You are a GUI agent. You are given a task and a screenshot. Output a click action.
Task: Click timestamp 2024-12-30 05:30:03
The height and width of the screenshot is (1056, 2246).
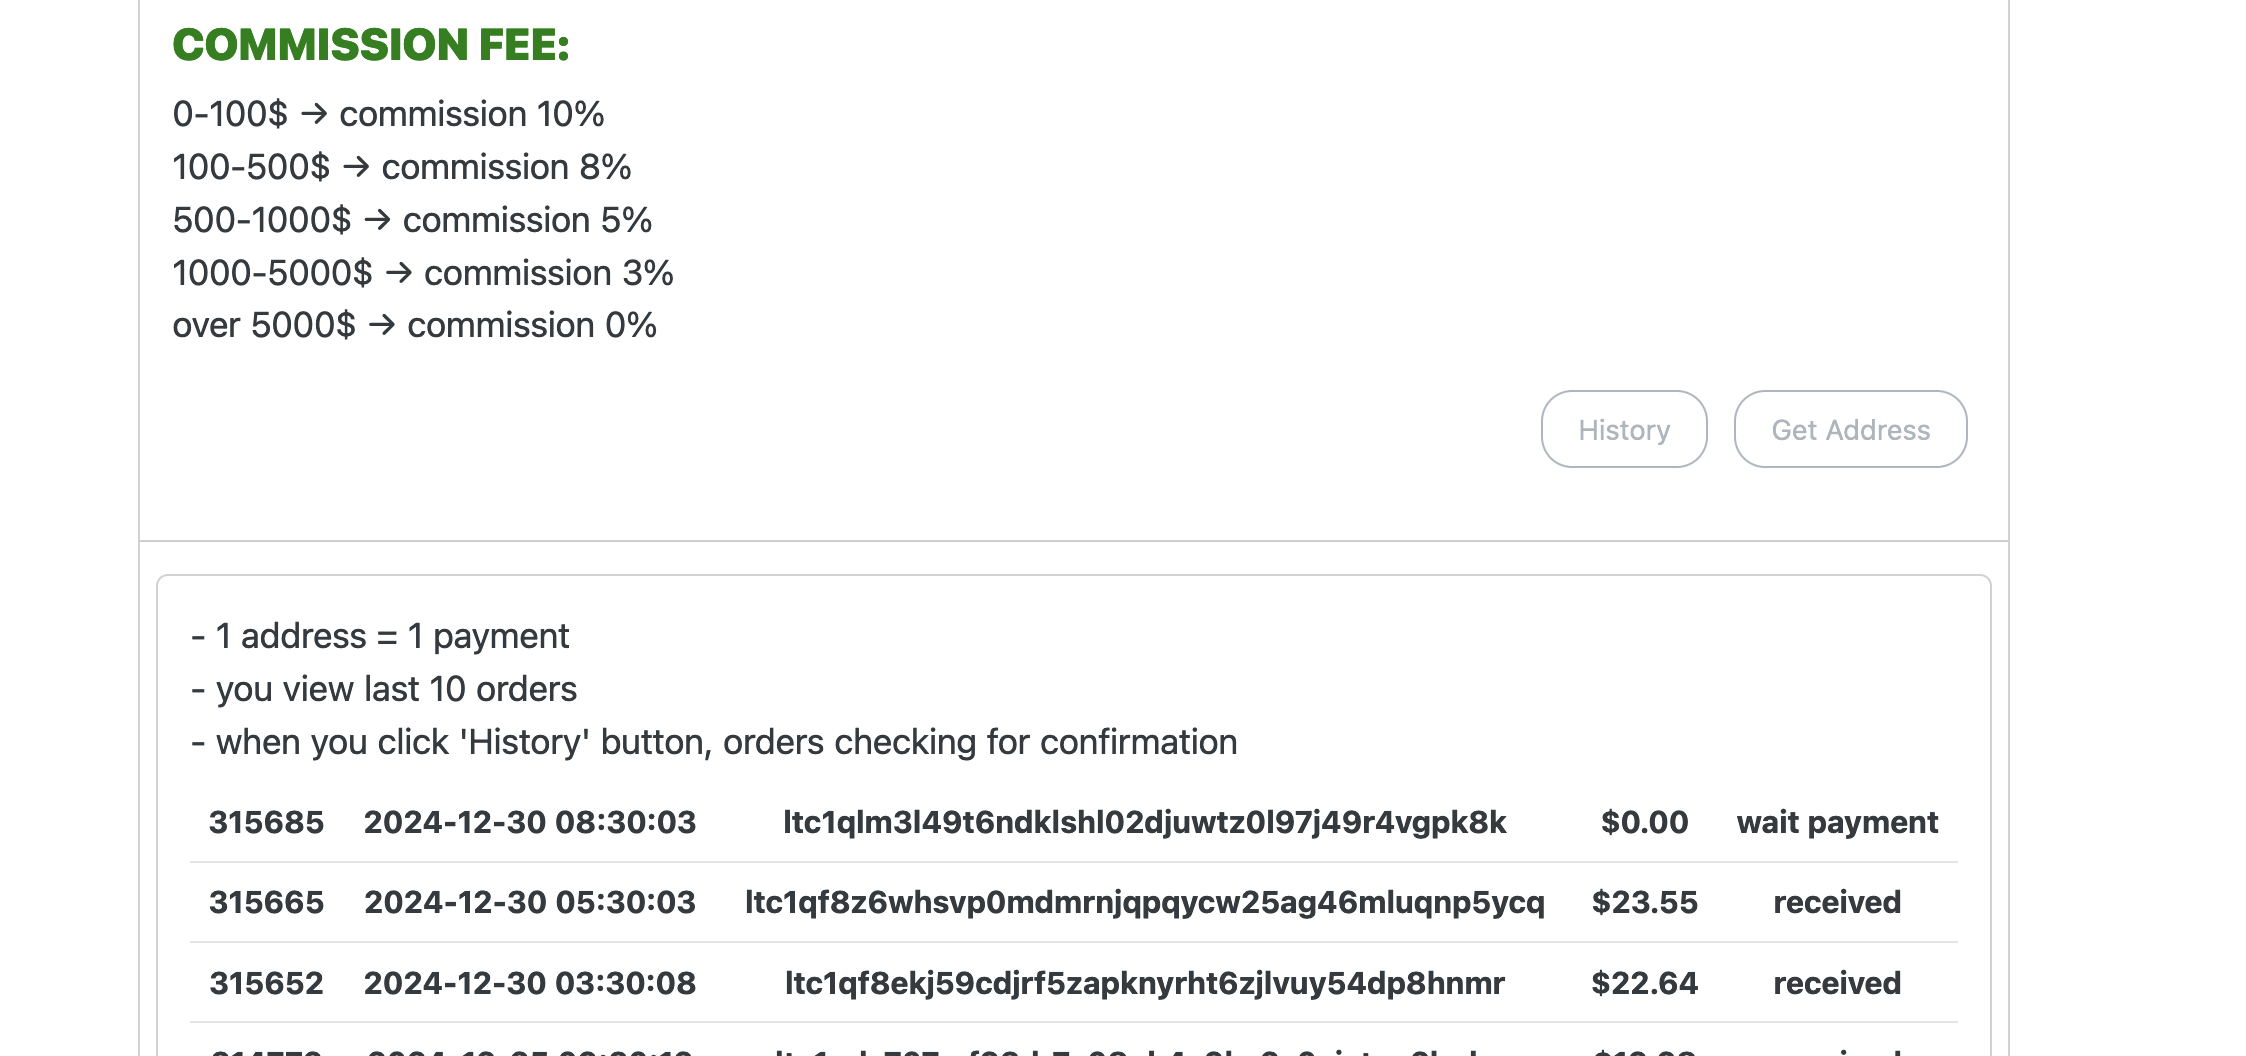[529, 902]
